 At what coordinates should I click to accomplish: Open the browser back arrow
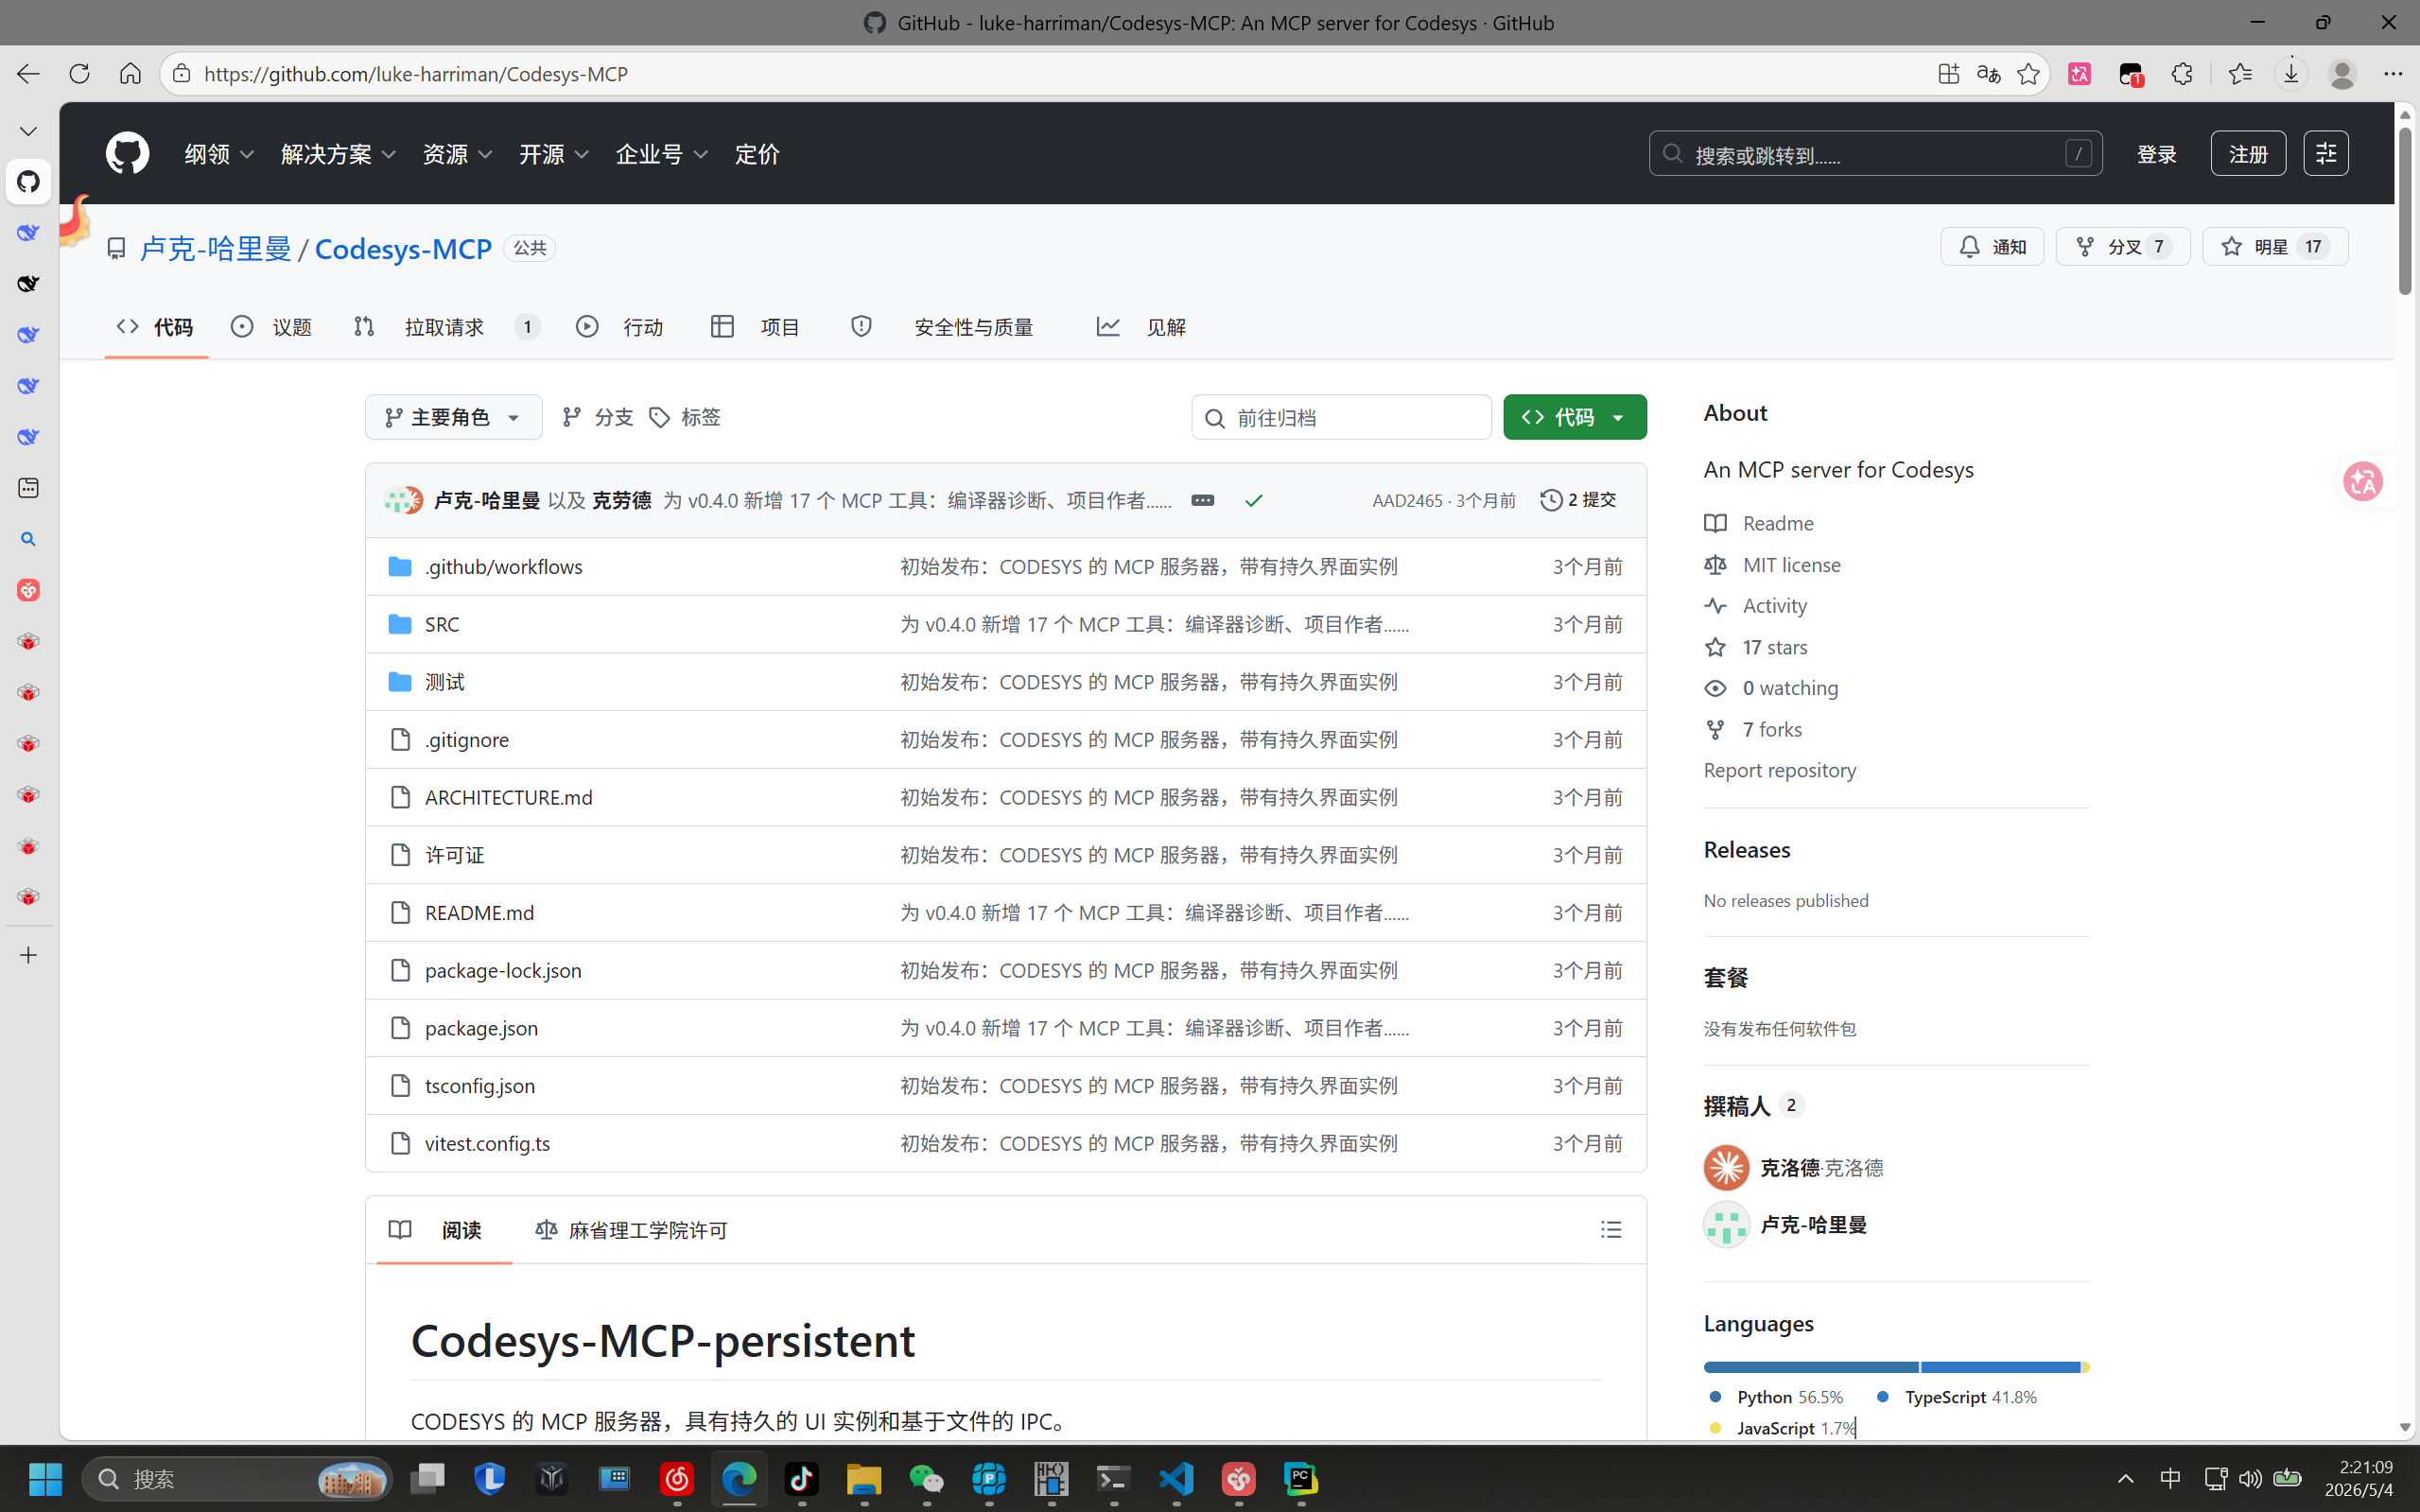(x=28, y=74)
